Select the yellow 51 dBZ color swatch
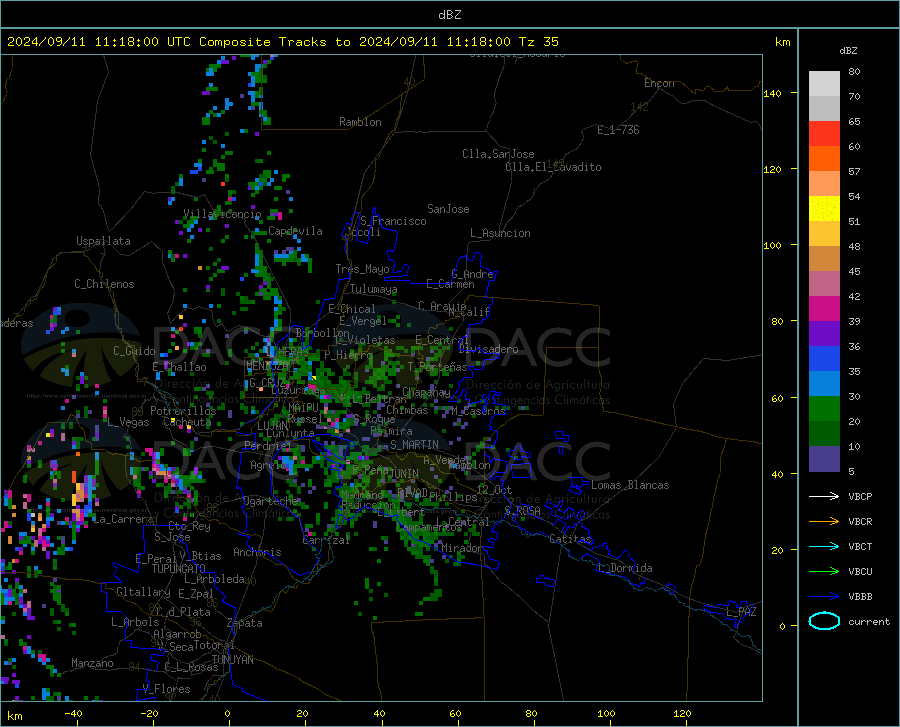Viewport: 900px width, 727px height. click(824, 209)
